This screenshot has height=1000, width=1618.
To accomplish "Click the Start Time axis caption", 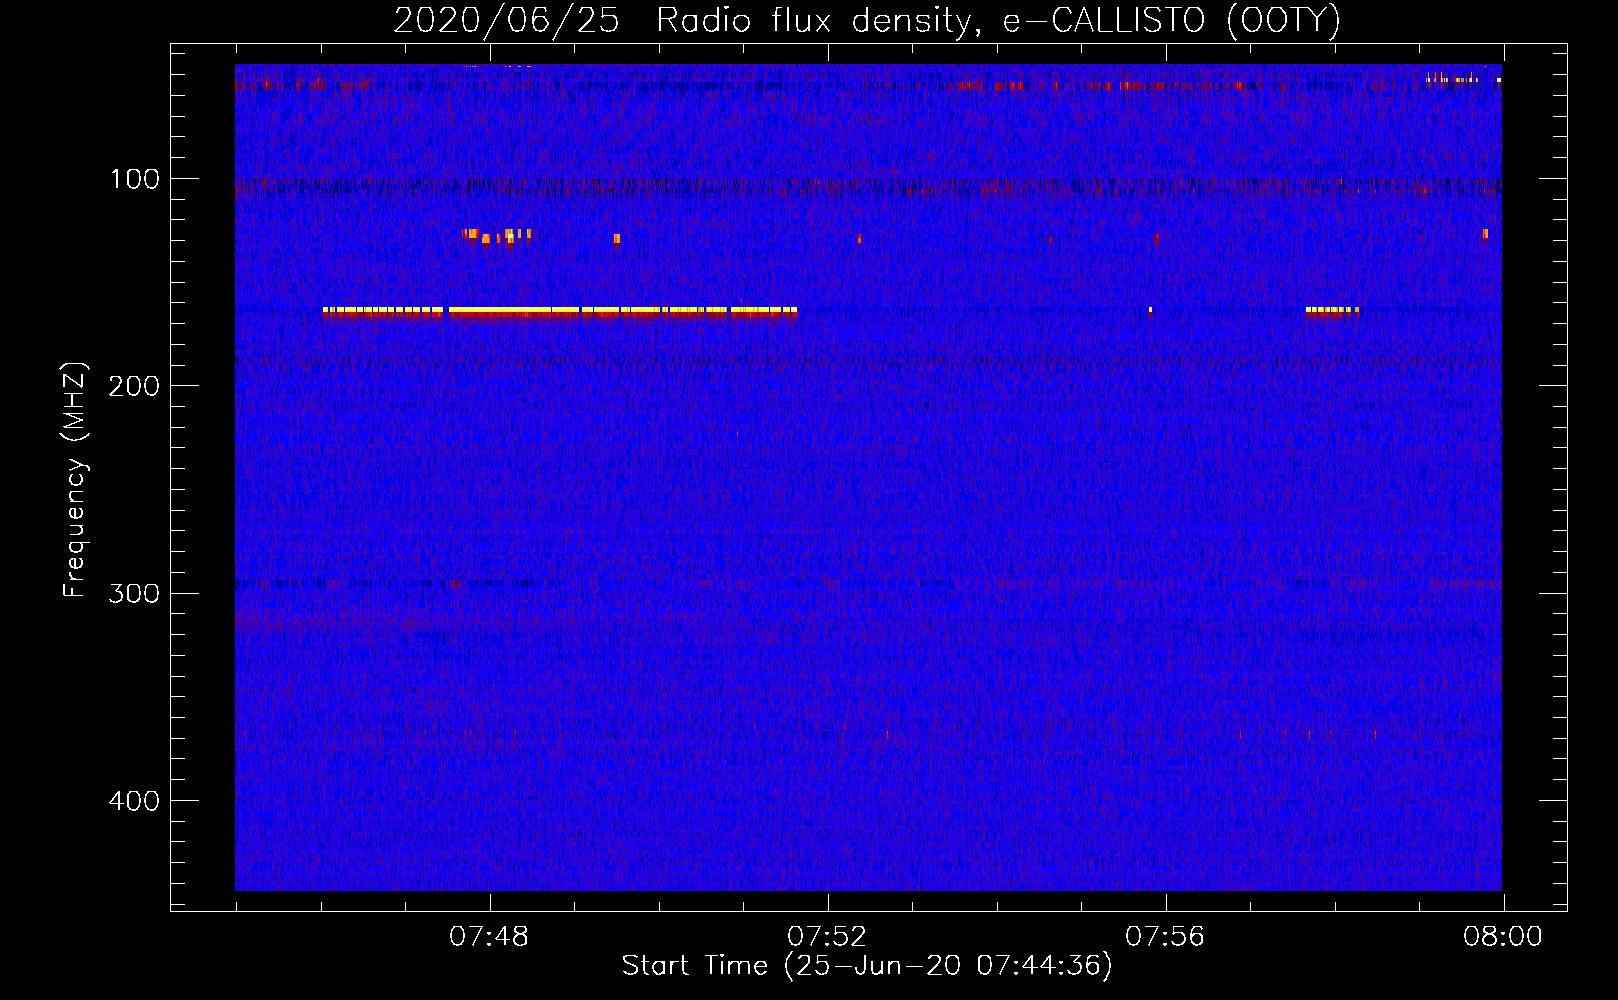I will tap(867, 966).
